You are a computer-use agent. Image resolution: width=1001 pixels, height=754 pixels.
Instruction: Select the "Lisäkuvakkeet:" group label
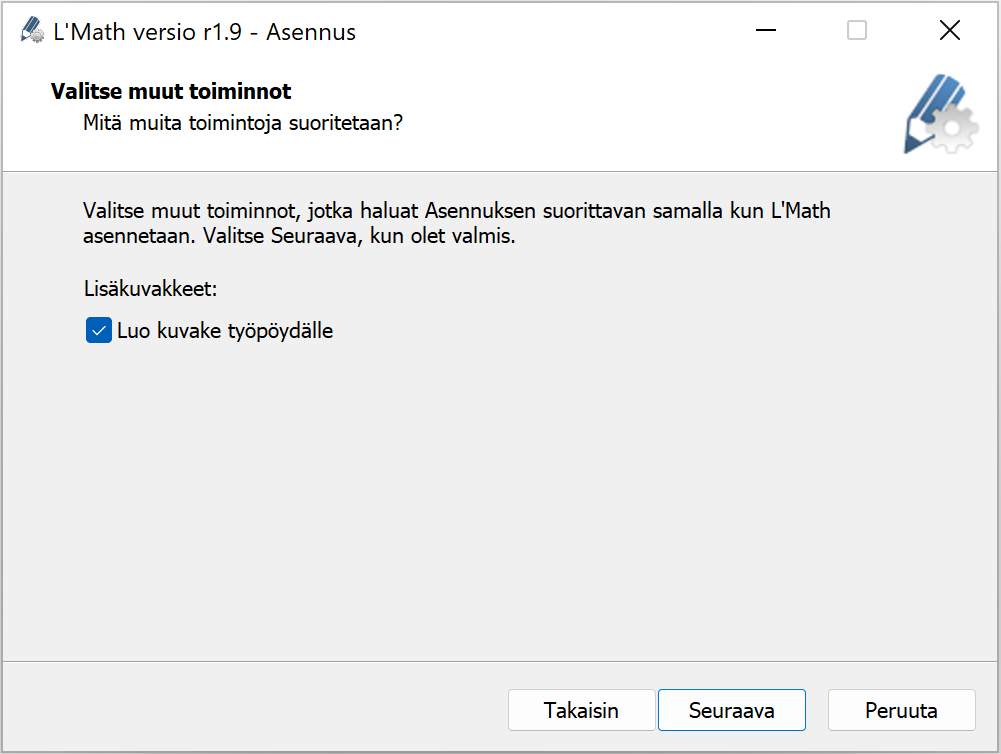click(150, 289)
